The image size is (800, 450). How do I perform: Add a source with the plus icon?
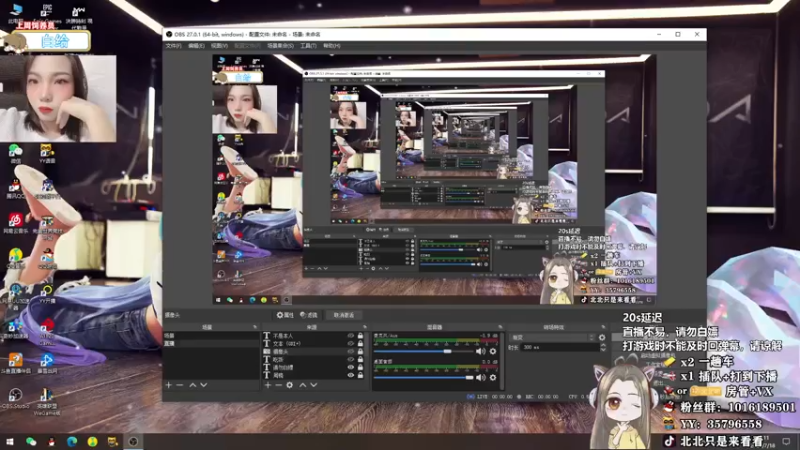268,385
